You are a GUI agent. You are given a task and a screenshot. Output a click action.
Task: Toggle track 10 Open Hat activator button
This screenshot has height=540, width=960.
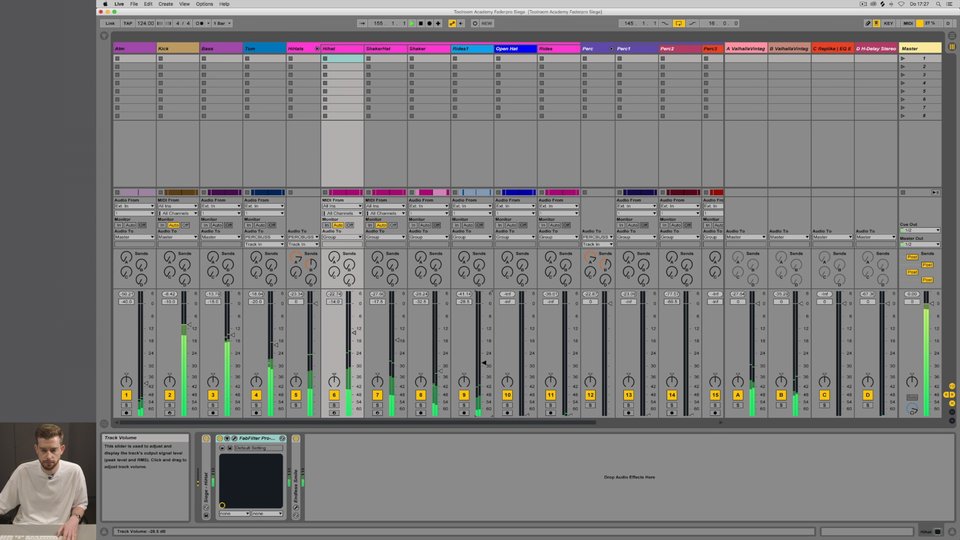click(508, 395)
